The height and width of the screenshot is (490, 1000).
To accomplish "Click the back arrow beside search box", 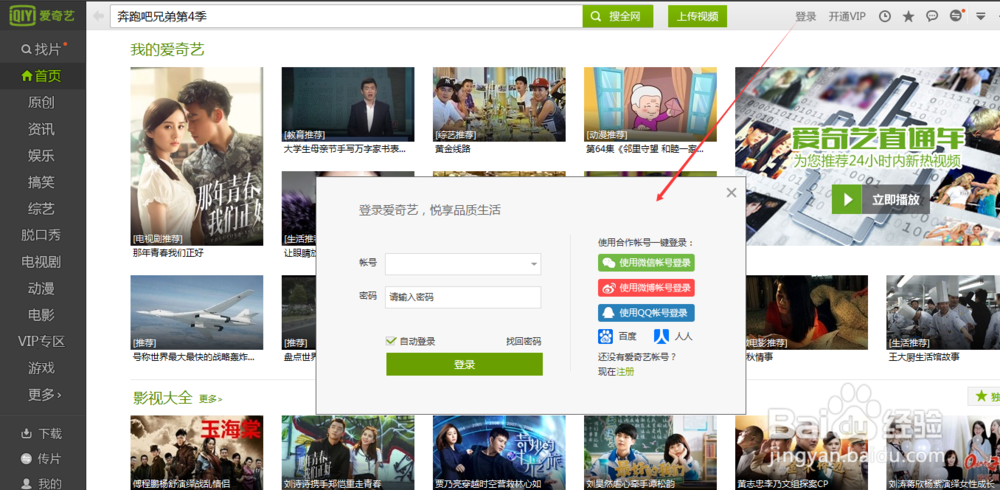I will [98, 16].
